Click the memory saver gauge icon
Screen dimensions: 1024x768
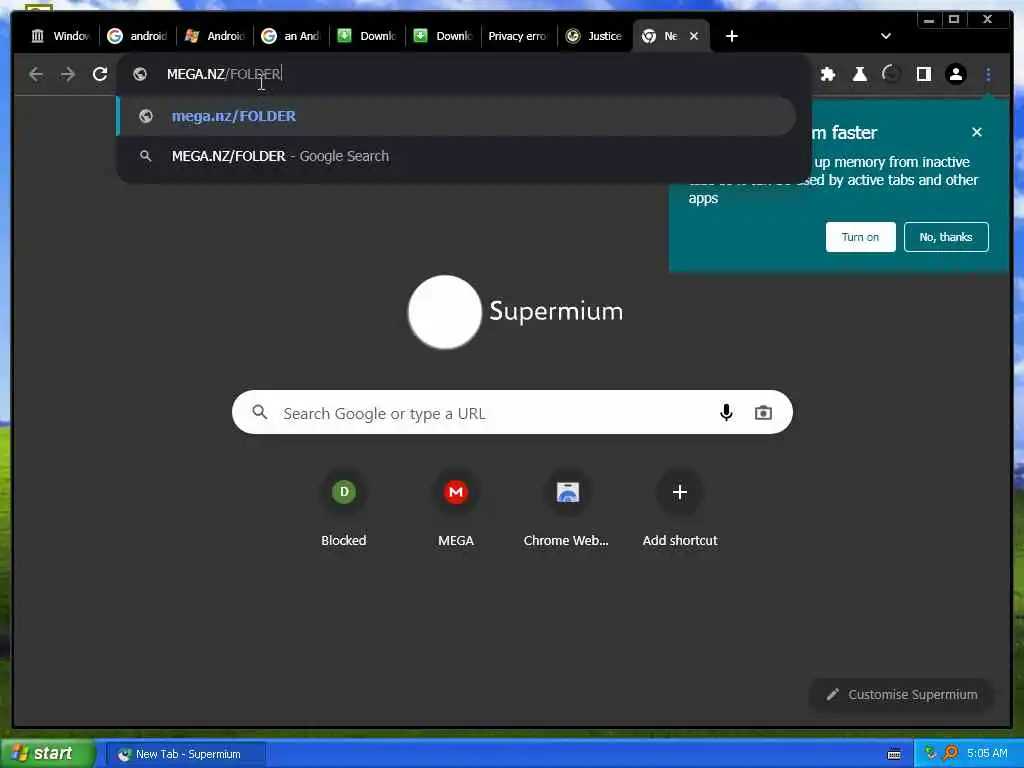pyautogui.click(x=891, y=74)
